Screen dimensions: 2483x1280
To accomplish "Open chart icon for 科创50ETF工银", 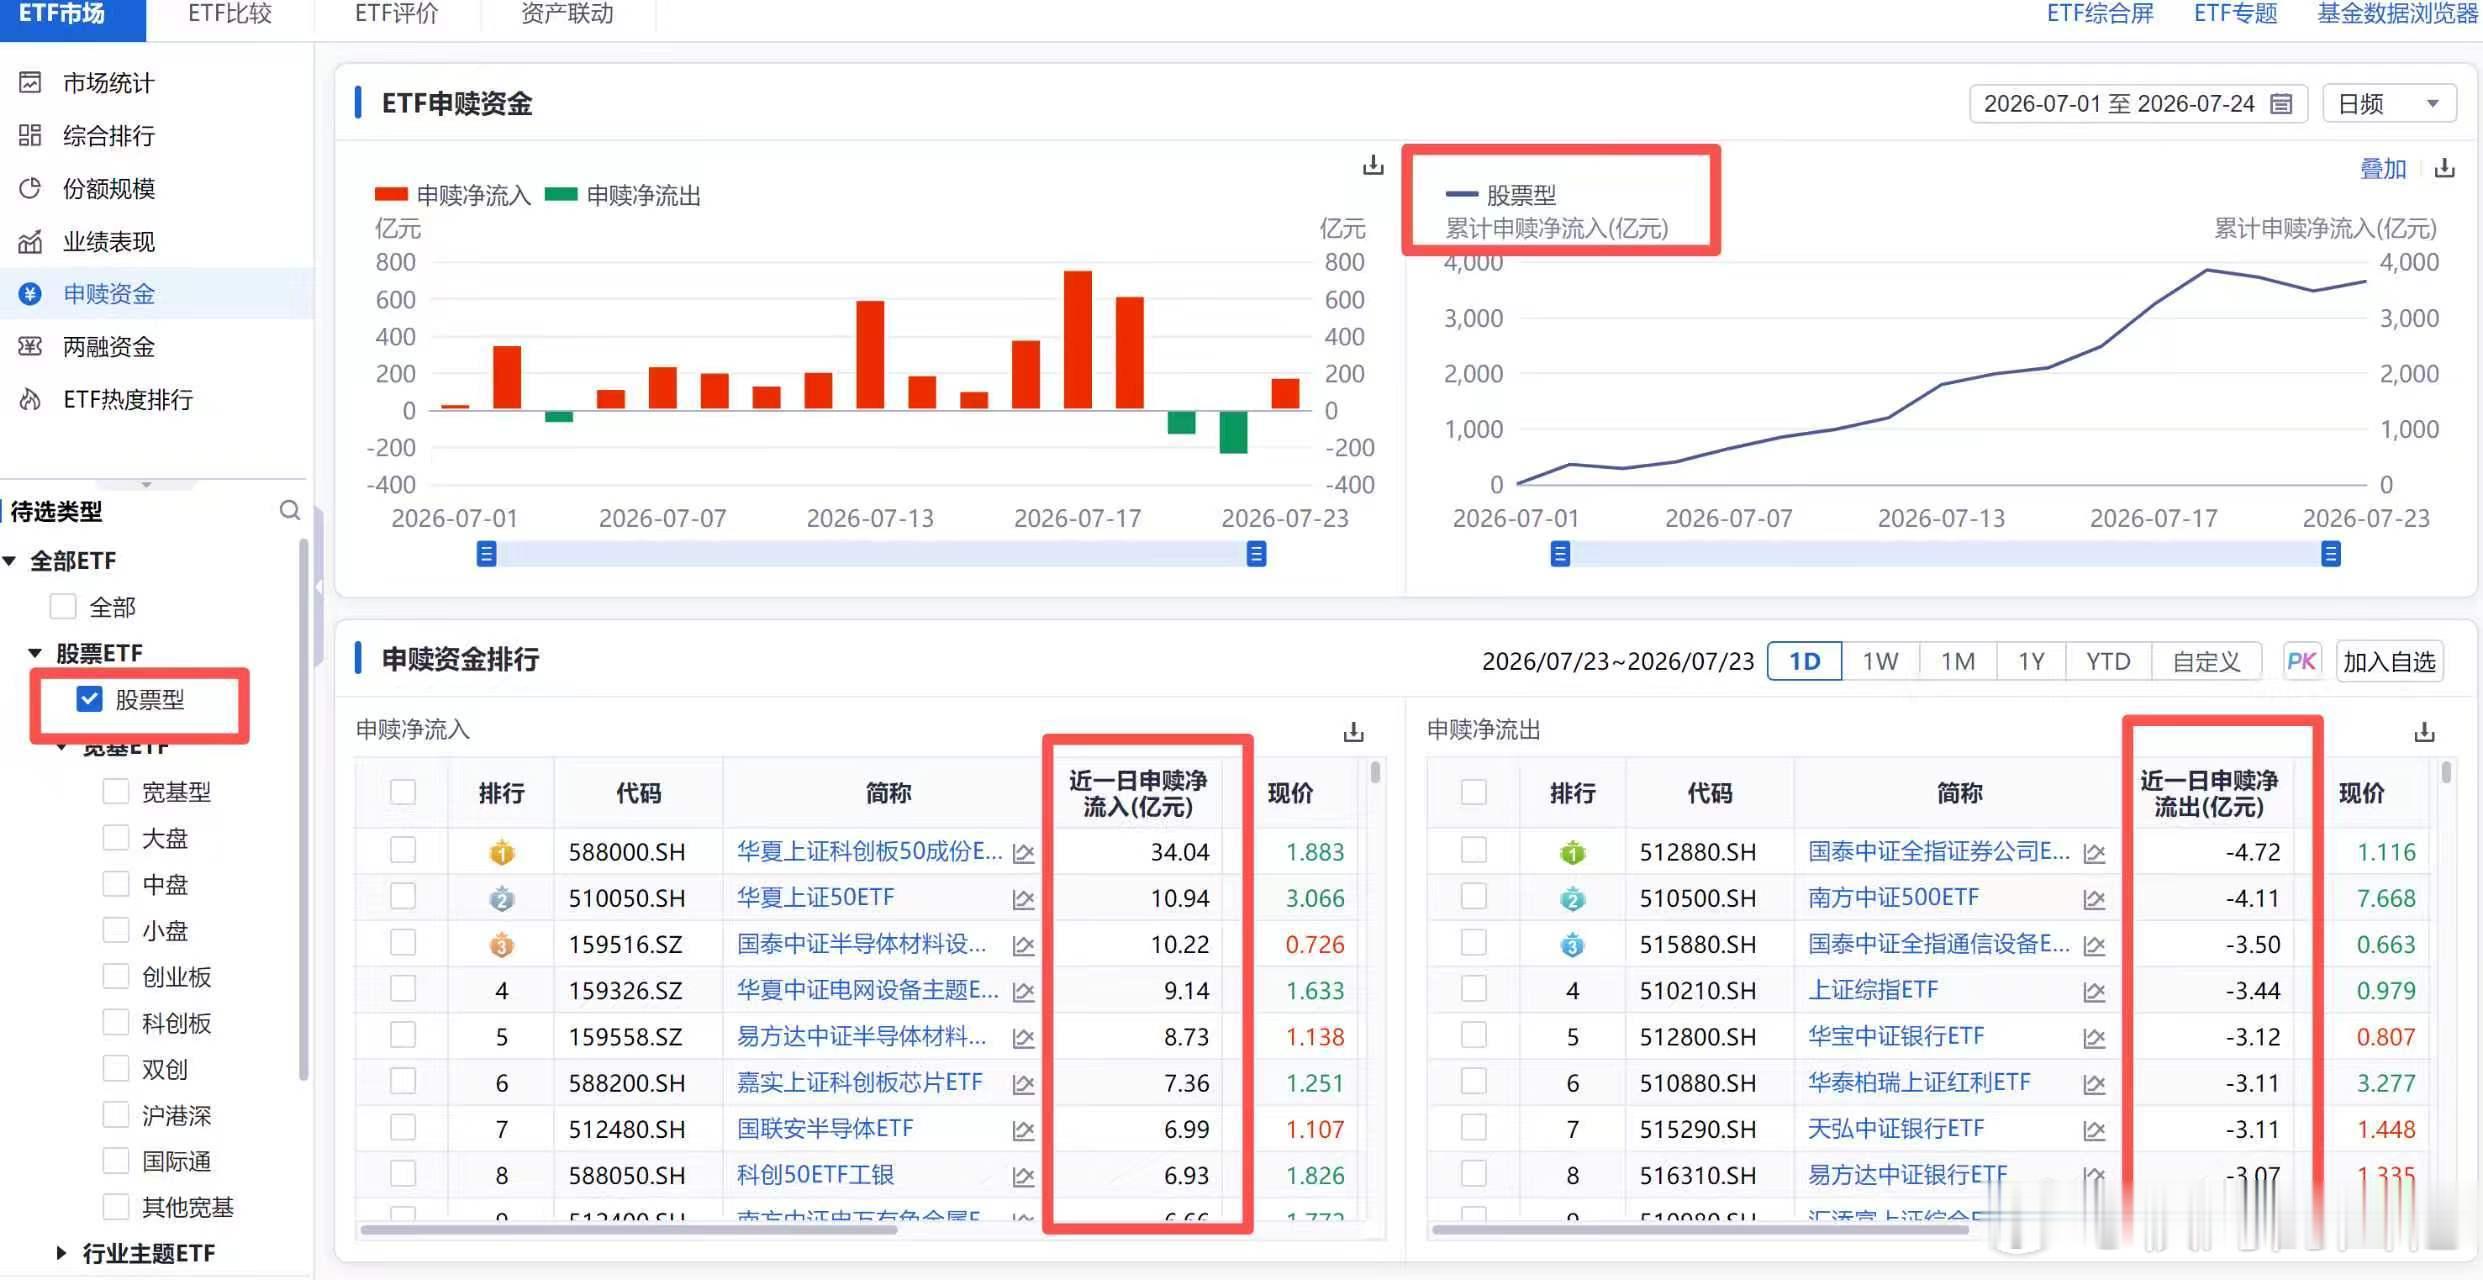I will (x=1023, y=1176).
